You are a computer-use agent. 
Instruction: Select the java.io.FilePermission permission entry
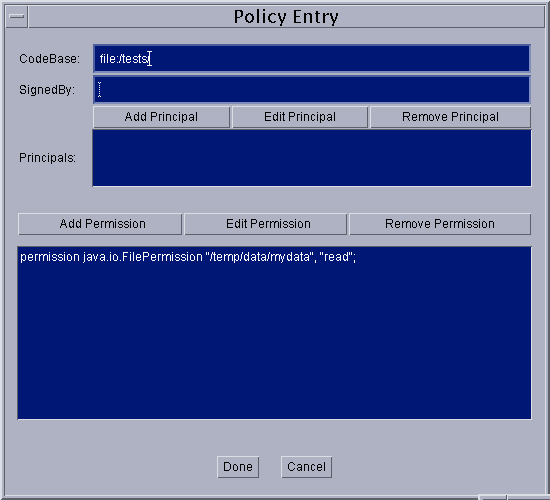click(188, 257)
